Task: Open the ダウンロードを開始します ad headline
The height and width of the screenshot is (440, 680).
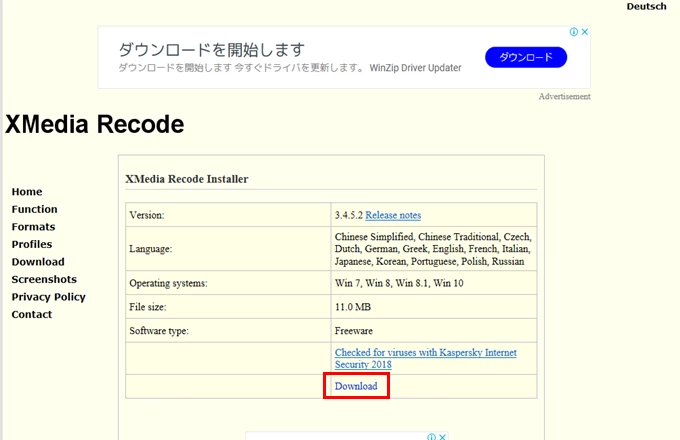Action: coord(212,49)
